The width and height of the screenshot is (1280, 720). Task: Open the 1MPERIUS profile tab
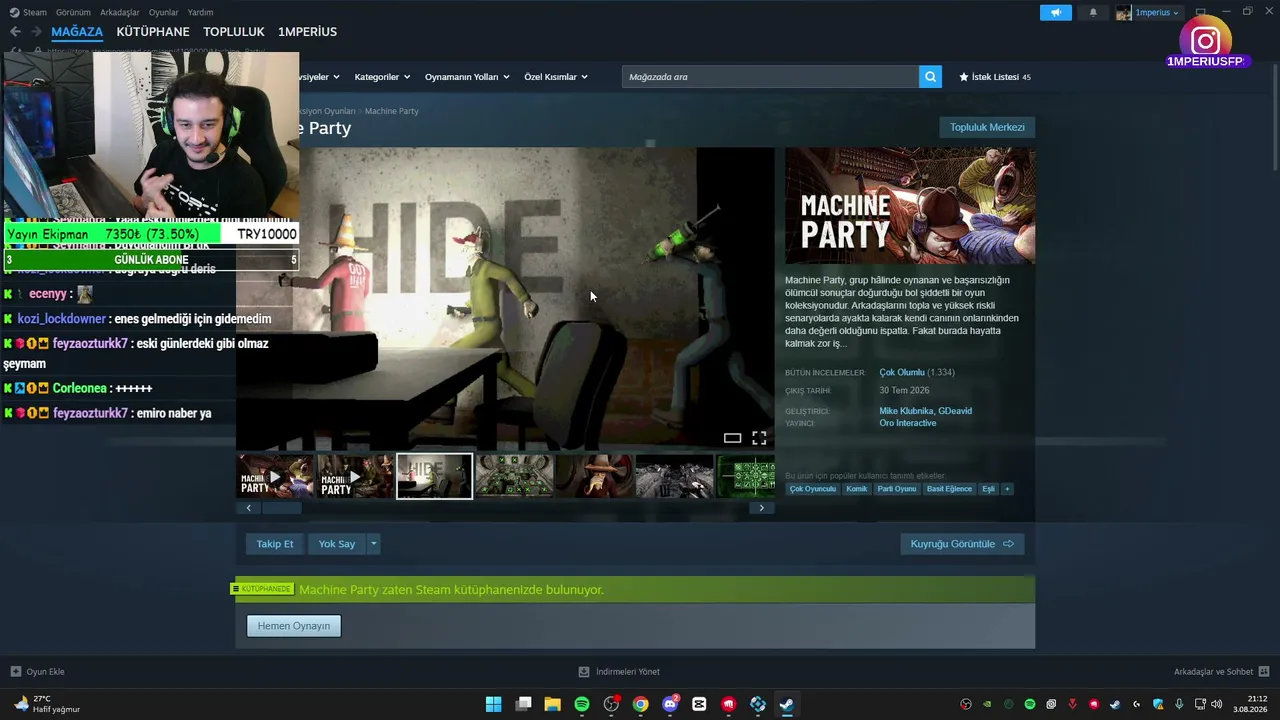[x=307, y=32]
